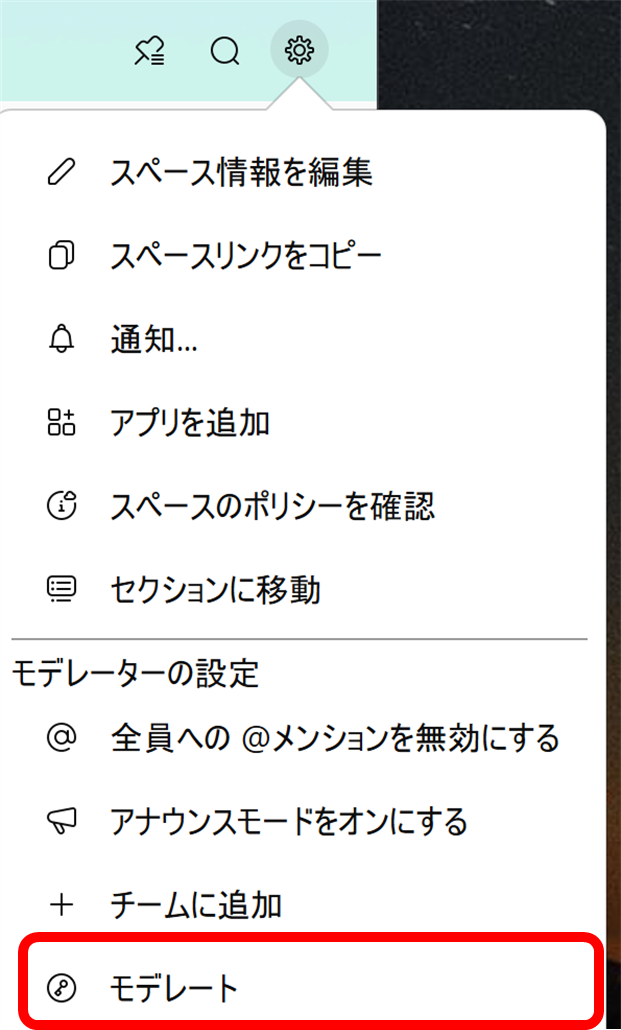This screenshot has height=1030, width=621.
Task: Click the plus icon for チームに追加
Action: tap(62, 905)
